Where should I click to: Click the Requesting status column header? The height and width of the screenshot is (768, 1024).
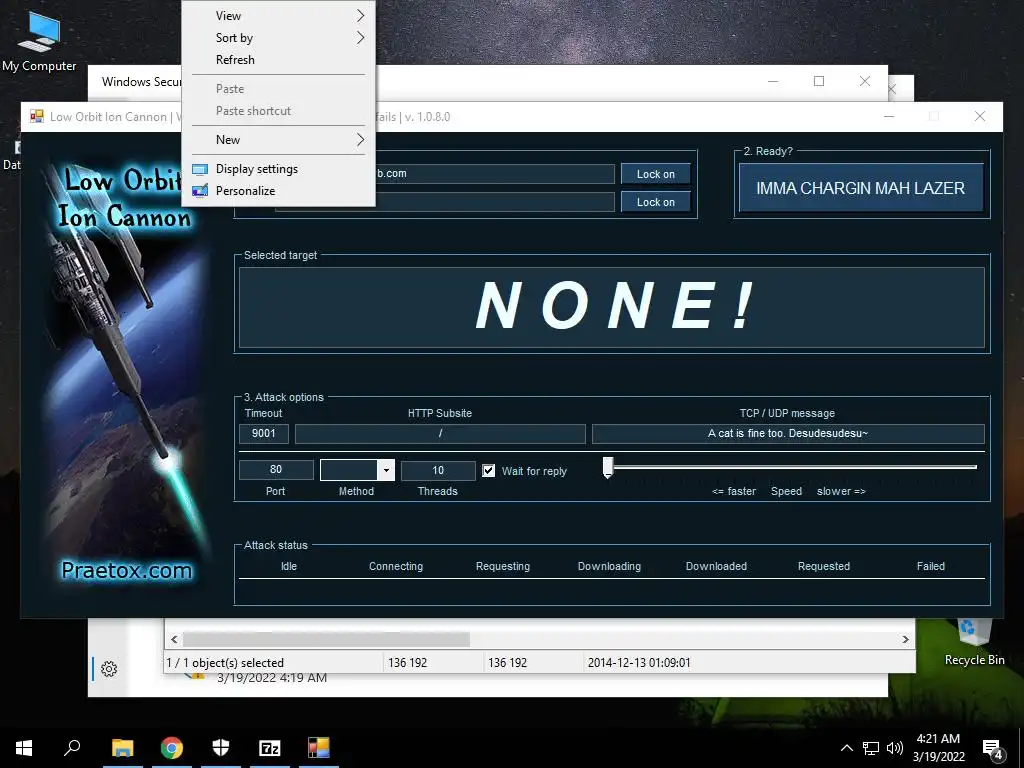[x=503, y=566]
